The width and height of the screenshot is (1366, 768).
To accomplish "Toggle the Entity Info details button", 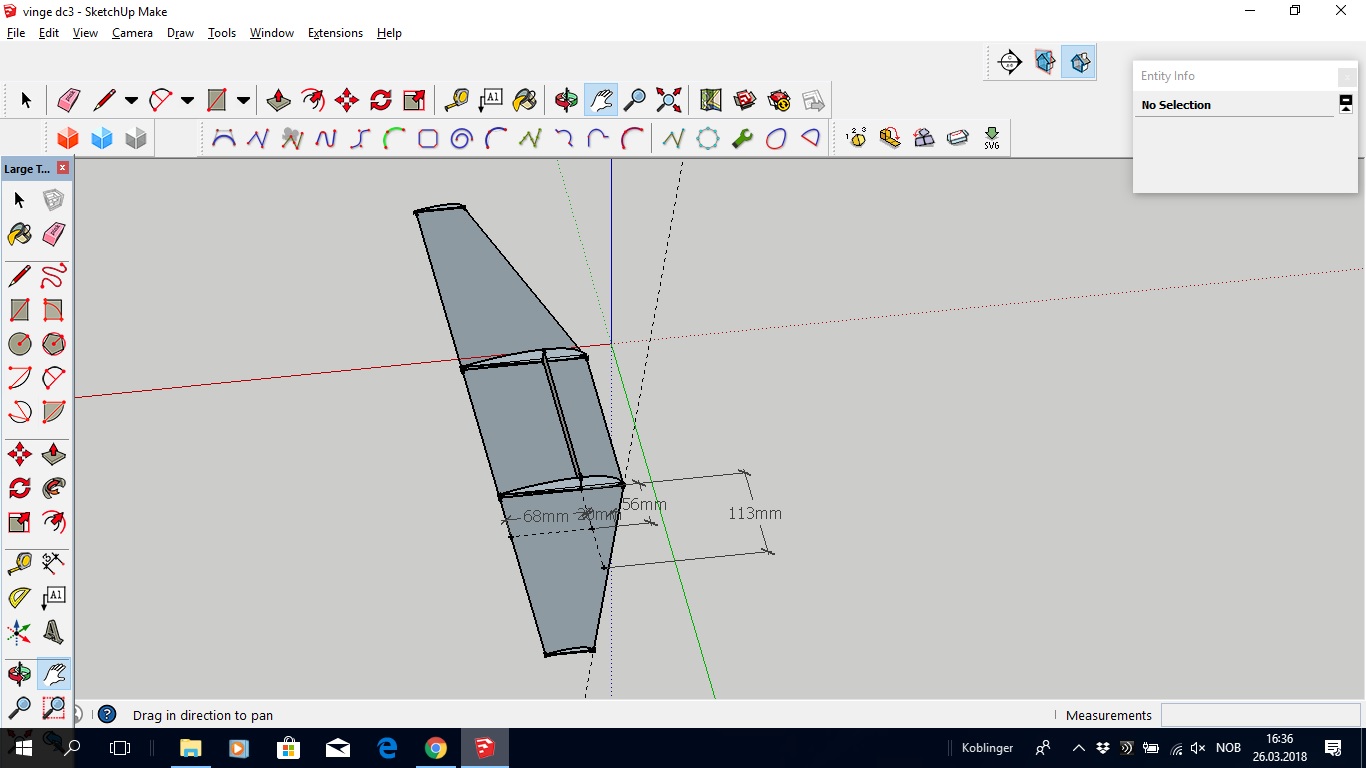I will 1346,104.
